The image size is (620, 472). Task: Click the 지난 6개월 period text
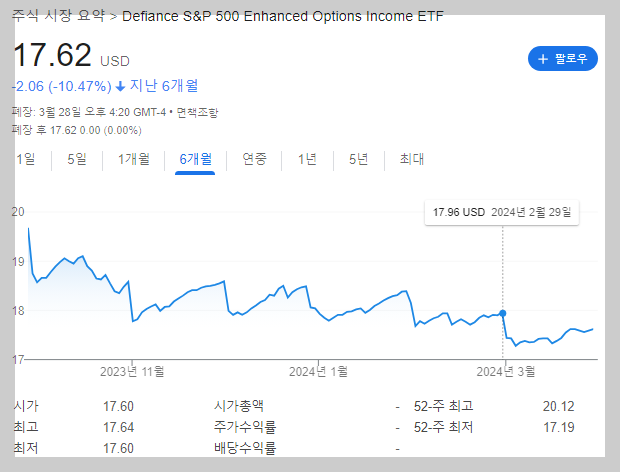pos(164,86)
